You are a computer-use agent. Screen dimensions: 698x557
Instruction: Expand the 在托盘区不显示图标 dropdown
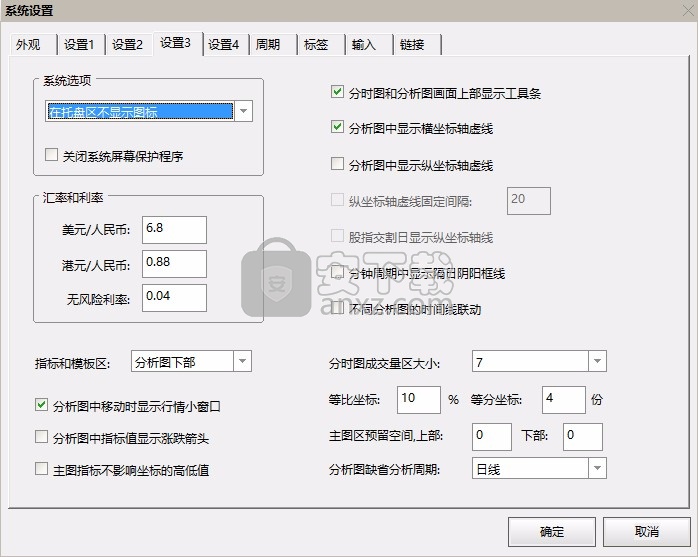coord(243,111)
